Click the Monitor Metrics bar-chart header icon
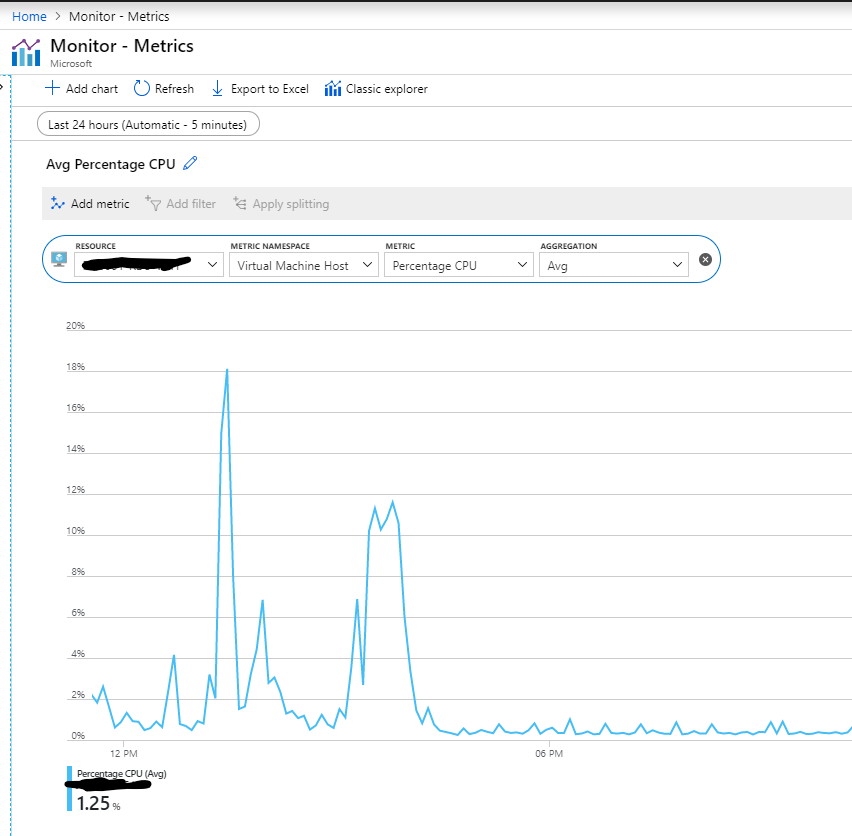 point(25,50)
